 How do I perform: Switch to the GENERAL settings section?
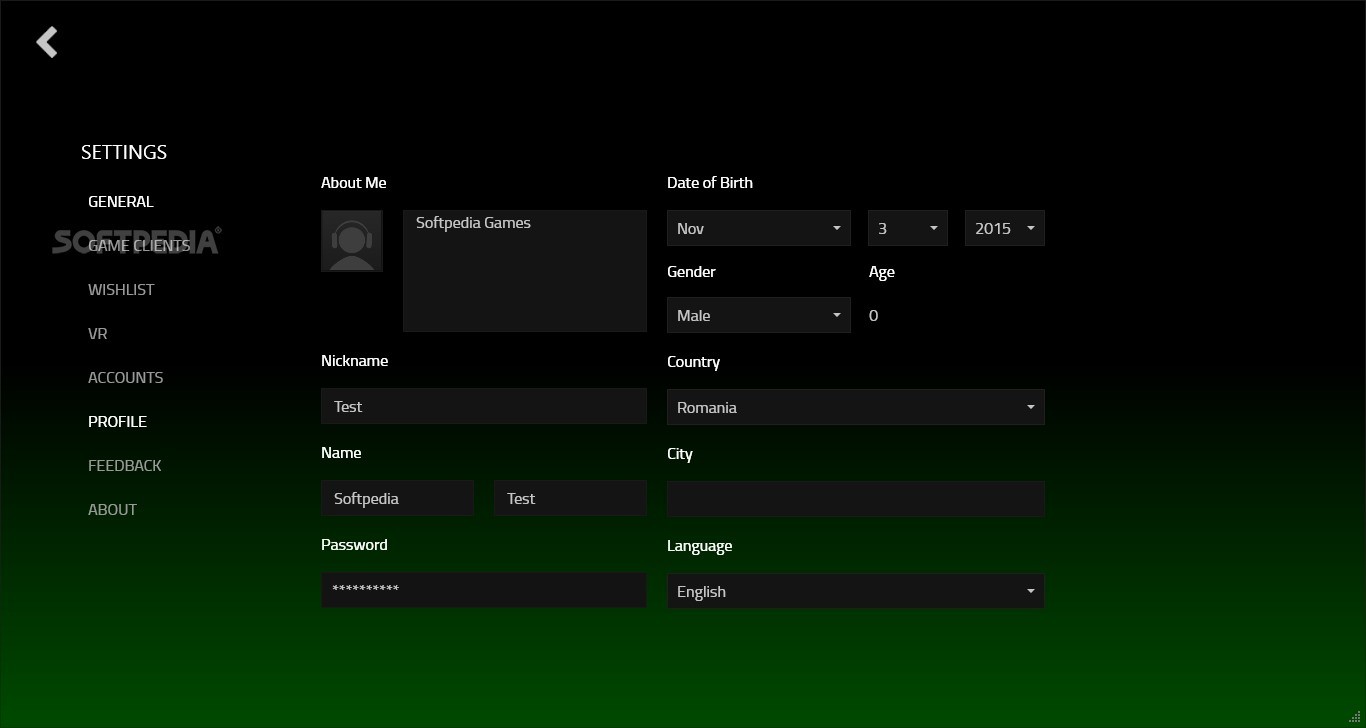(120, 201)
